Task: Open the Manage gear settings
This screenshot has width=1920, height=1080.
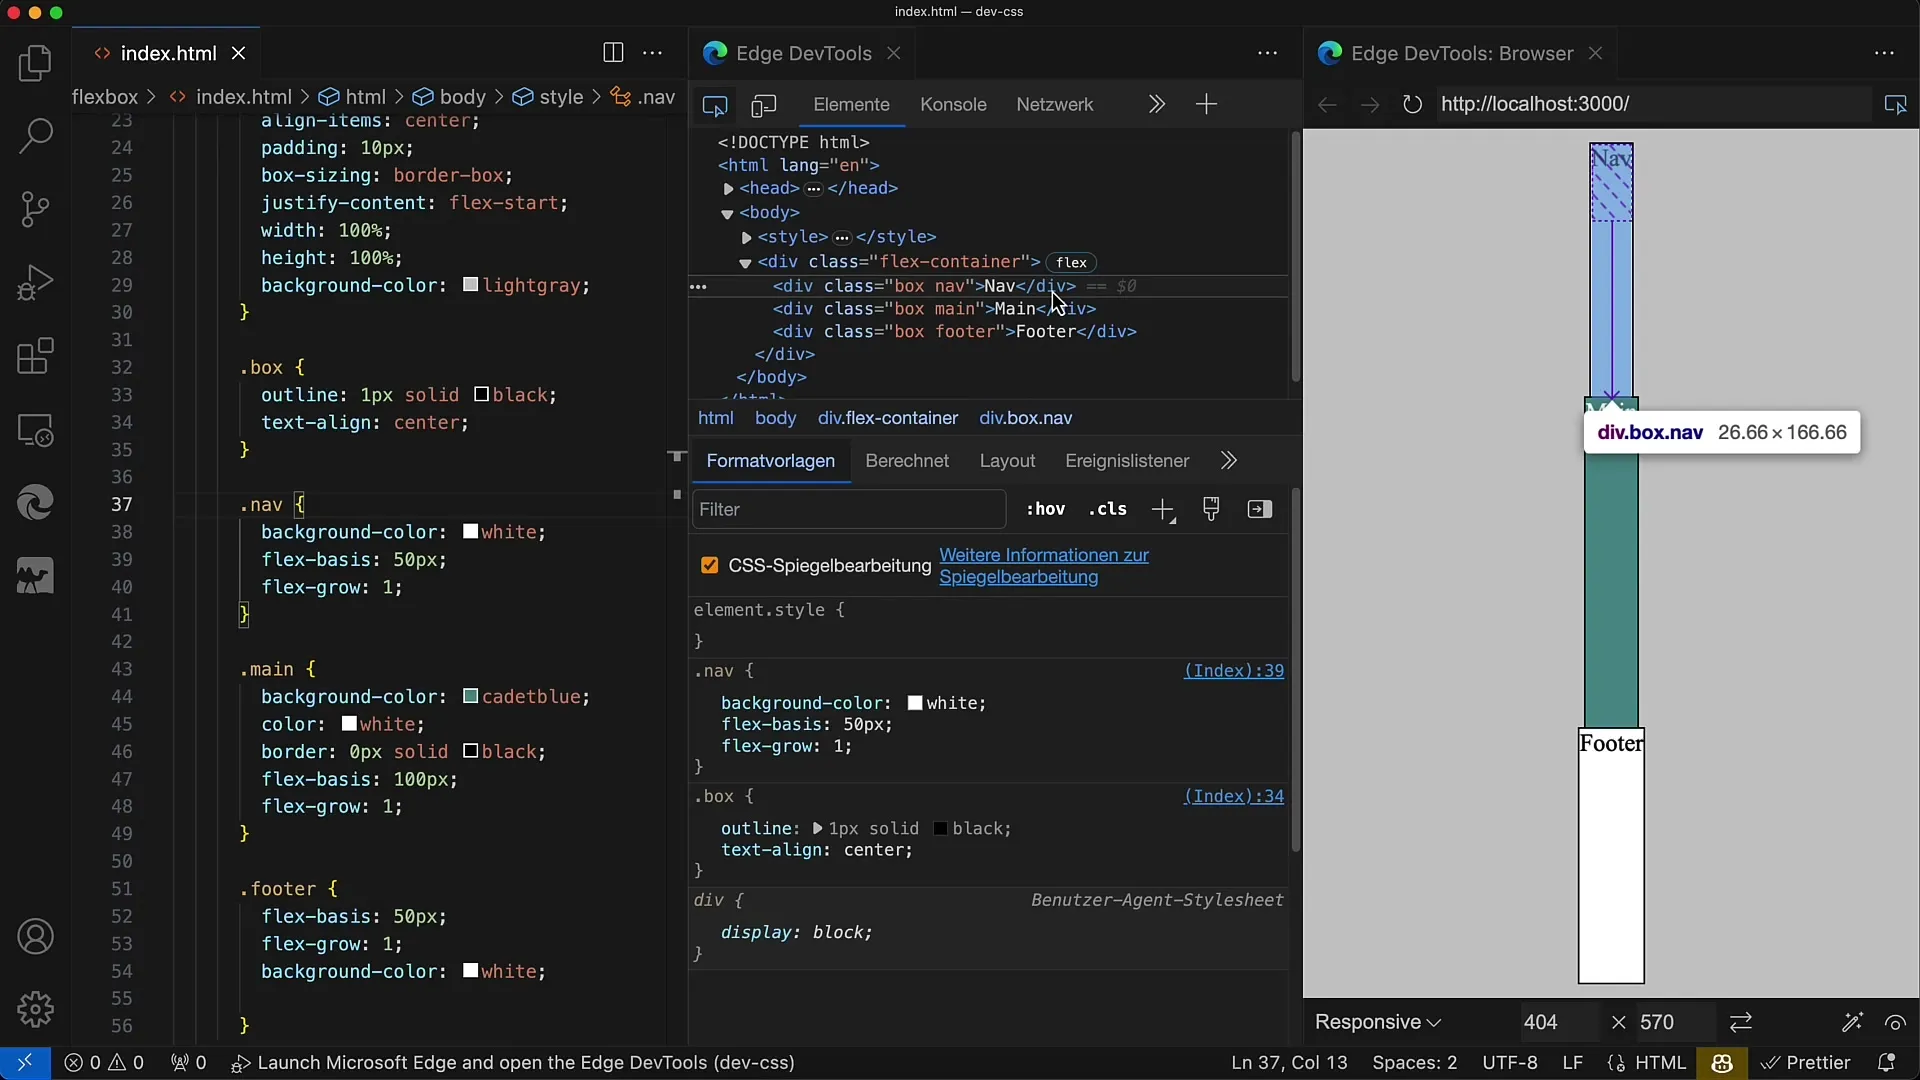Action: 35,1009
